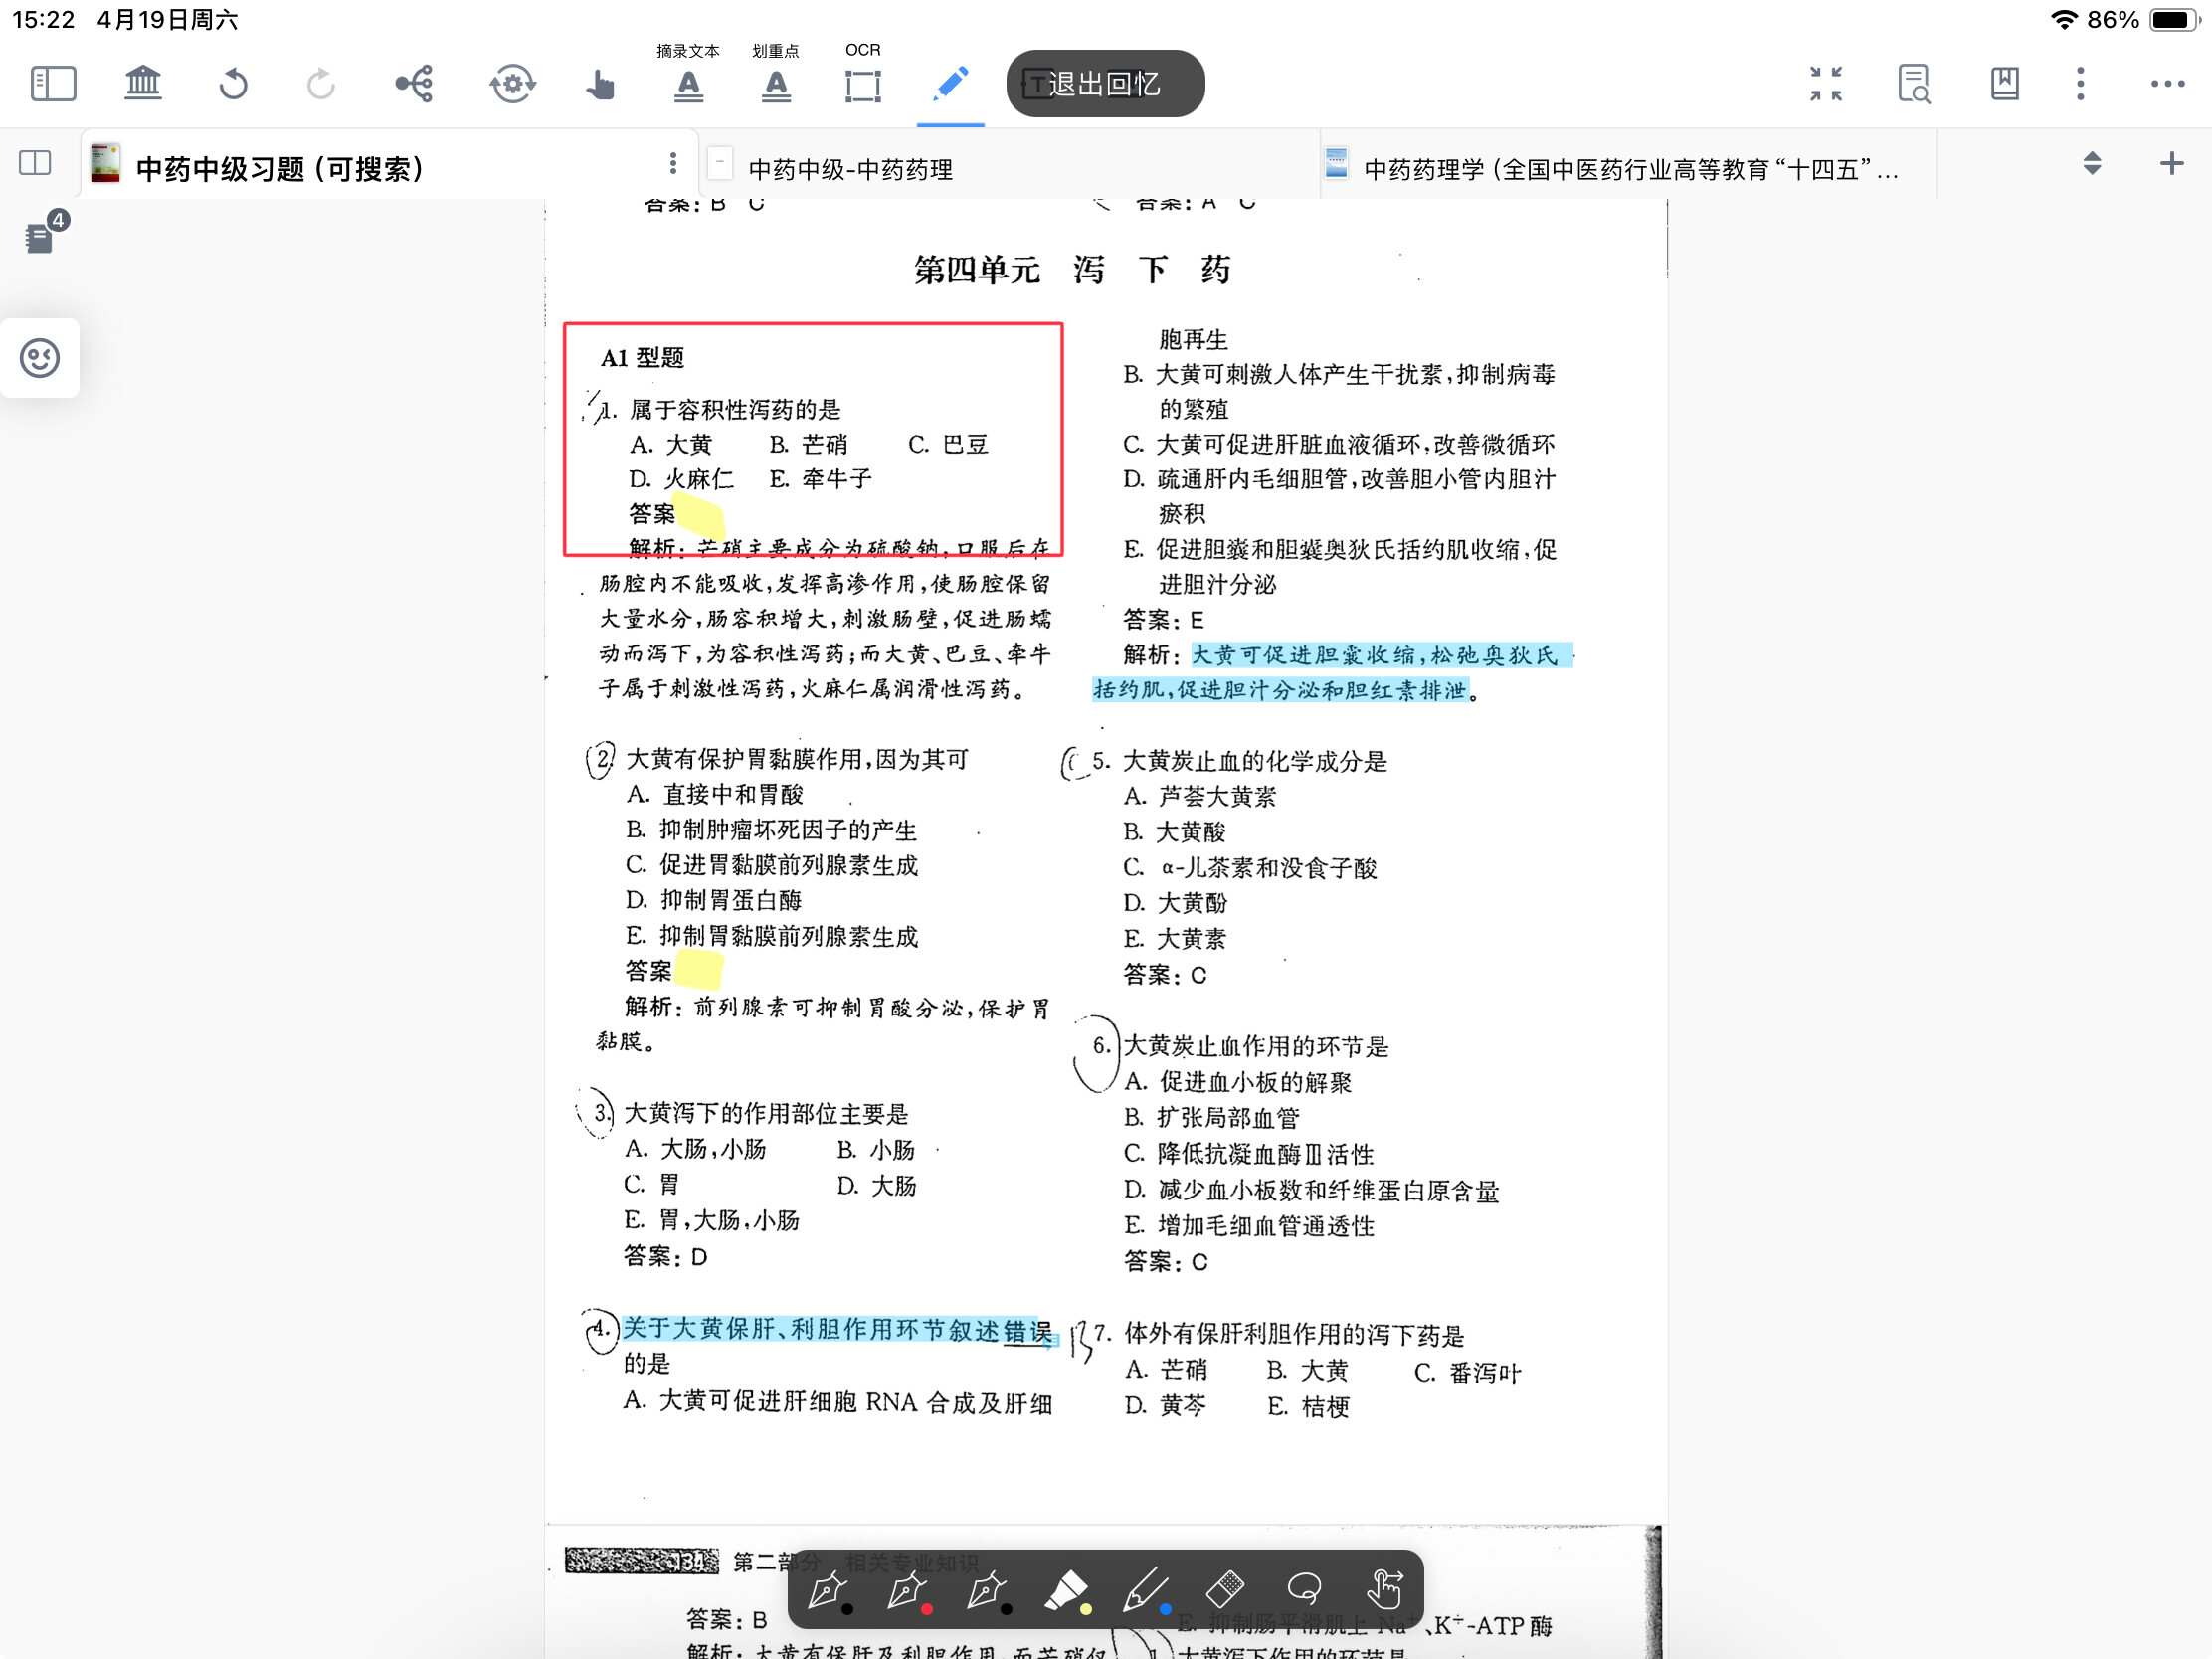Open the horizontal ellipsis menu

pos(2167,84)
